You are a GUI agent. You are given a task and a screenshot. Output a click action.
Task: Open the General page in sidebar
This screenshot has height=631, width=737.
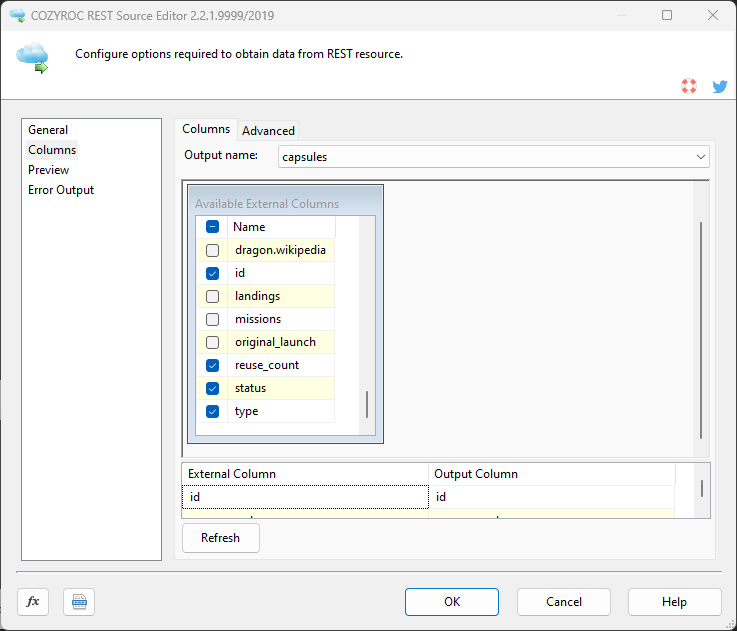tap(48, 130)
